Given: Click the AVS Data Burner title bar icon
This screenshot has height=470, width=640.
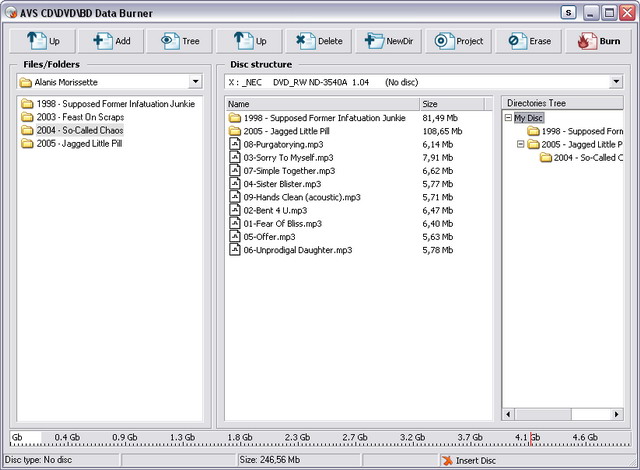Looking at the screenshot, I should tap(11, 13).
